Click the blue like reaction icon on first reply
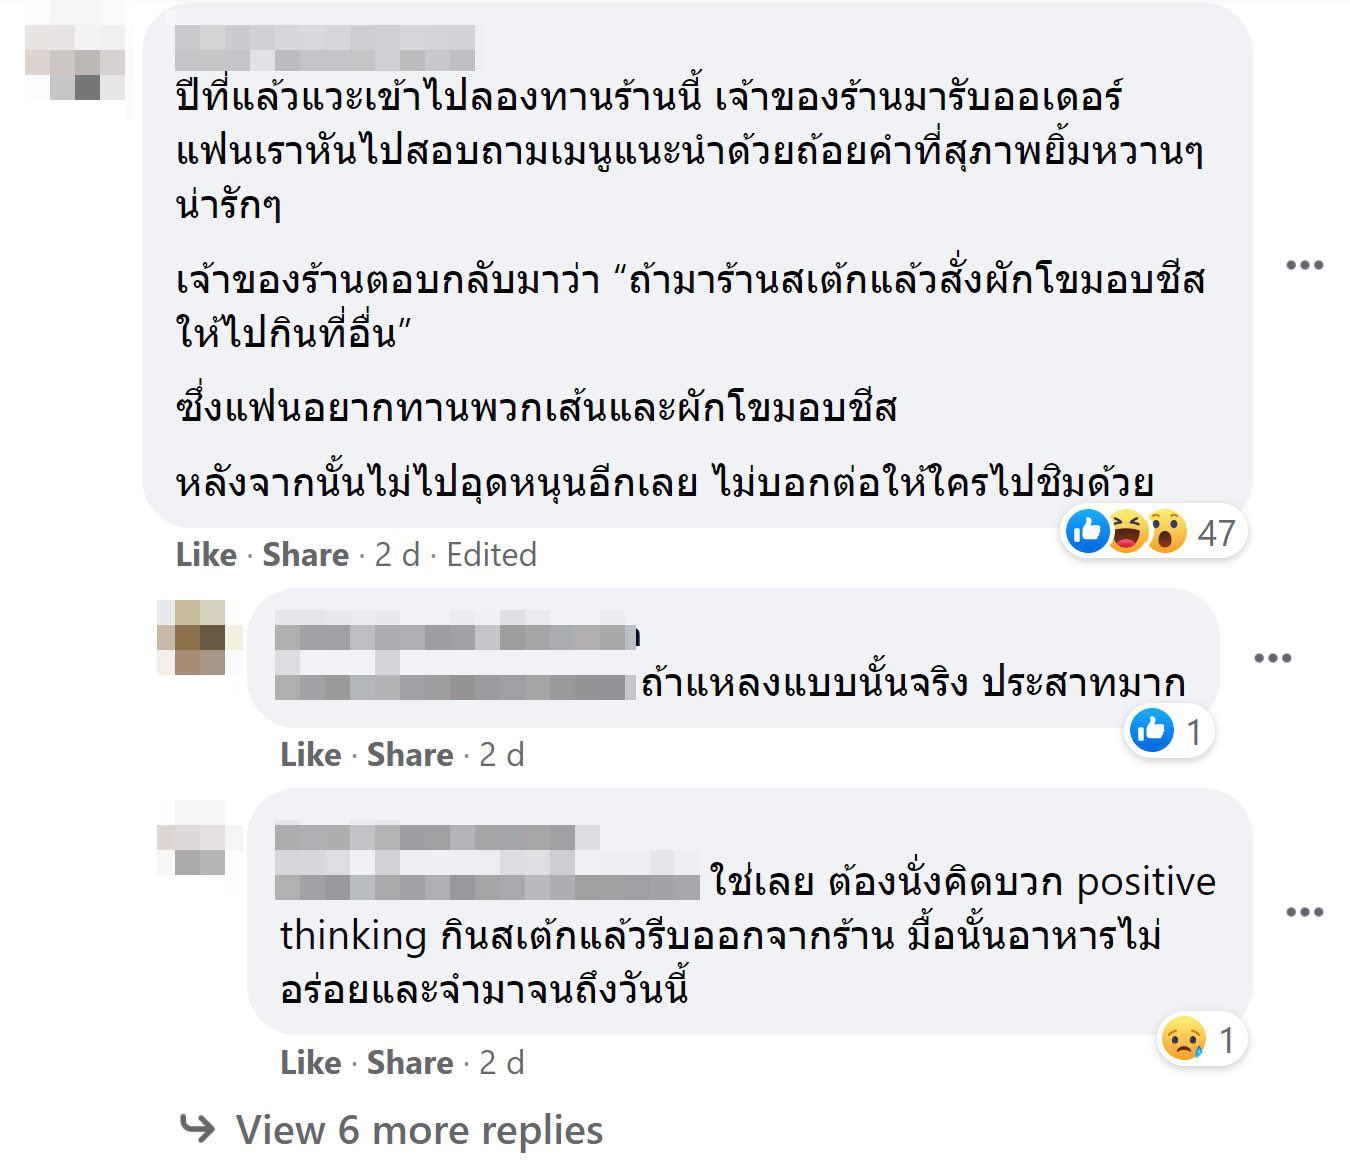This screenshot has height=1165, width=1350. [1152, 731]
